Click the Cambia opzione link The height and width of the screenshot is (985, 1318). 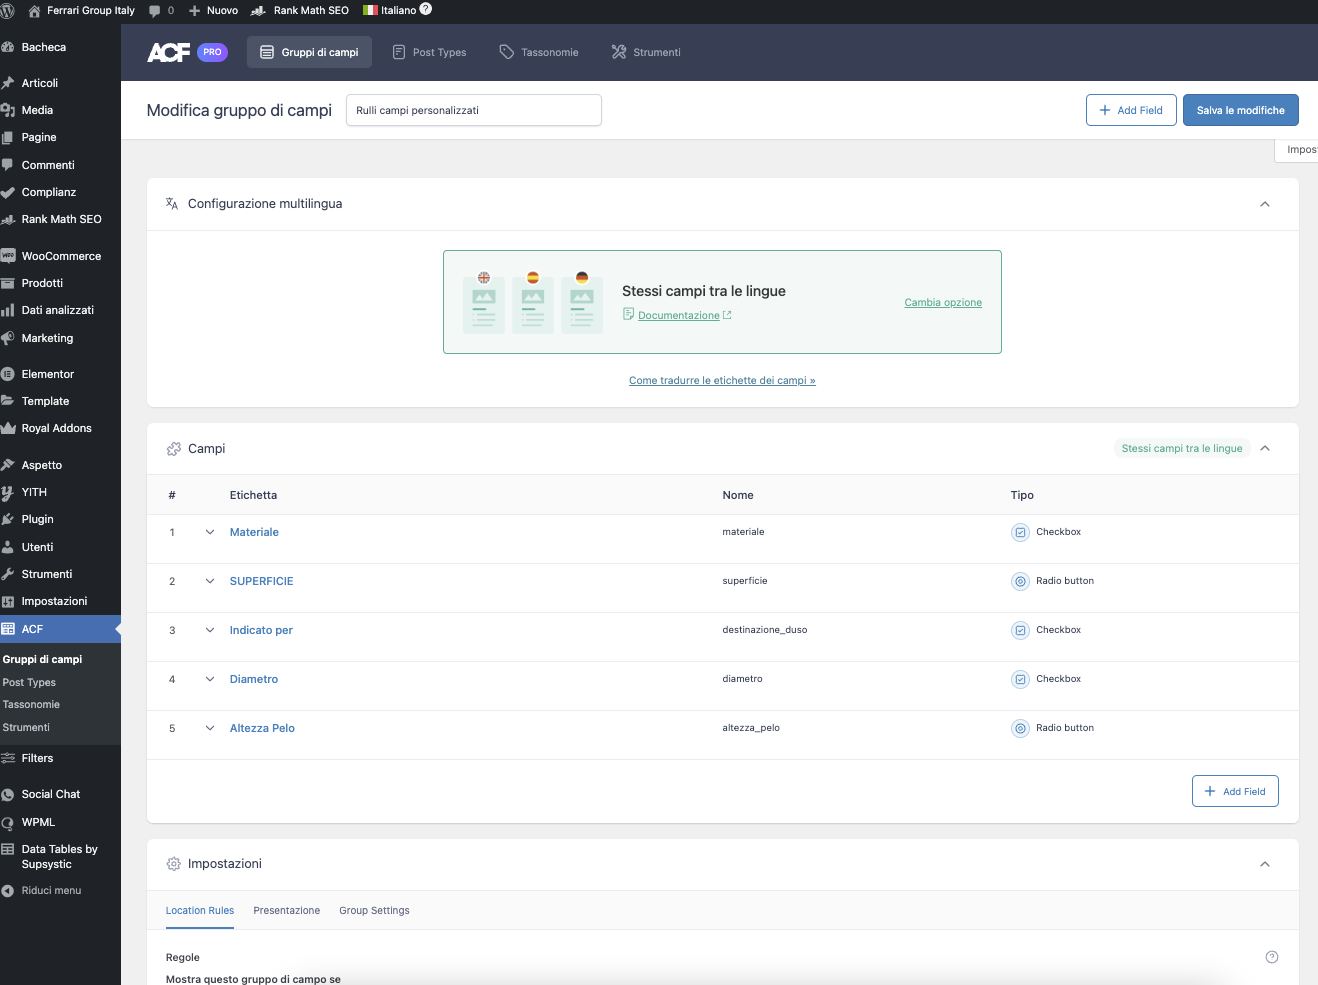(x=943, y=302)
